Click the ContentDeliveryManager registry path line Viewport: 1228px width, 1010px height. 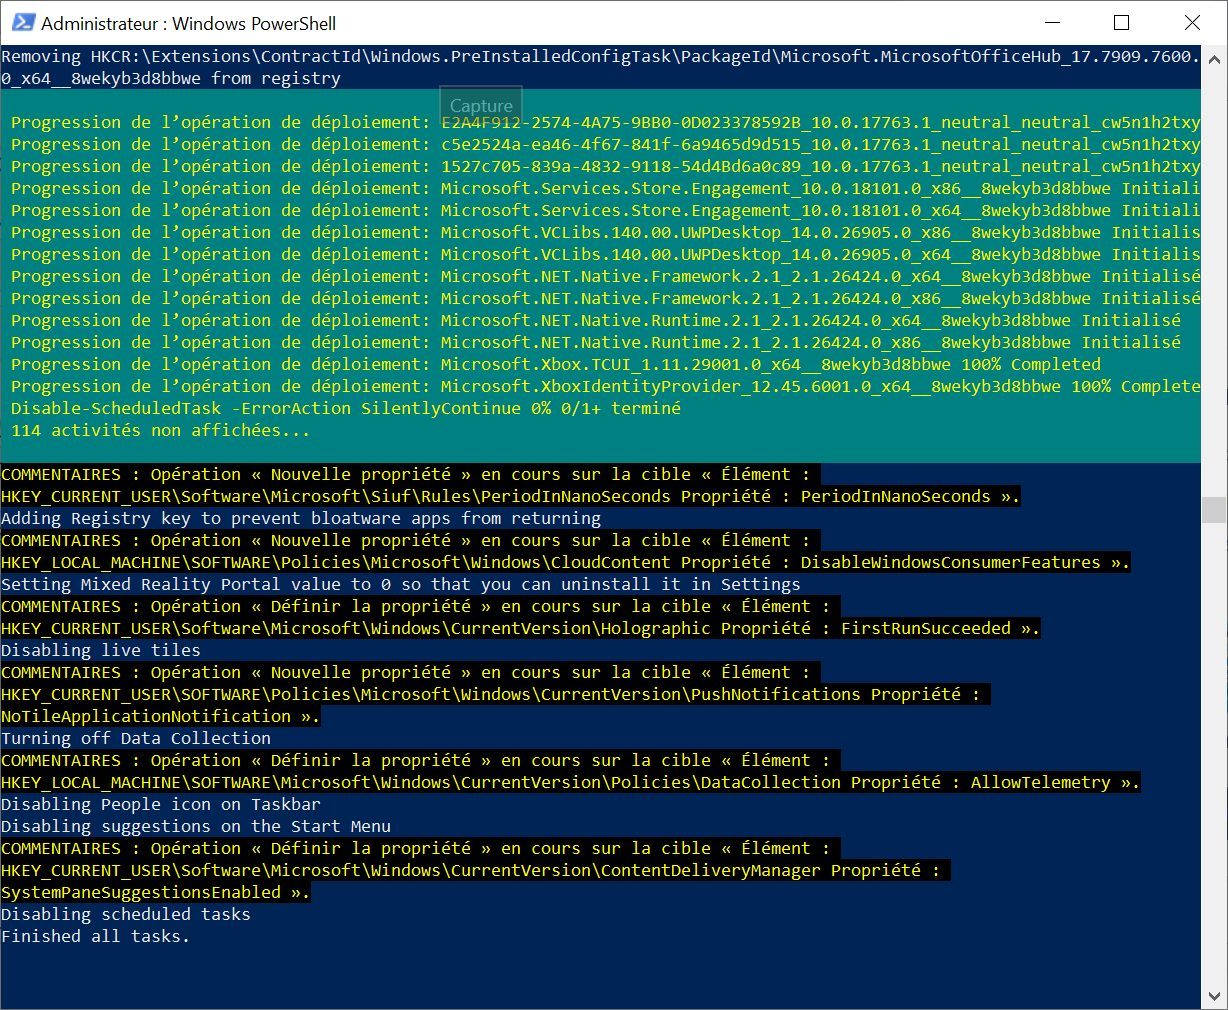pyautogui.click(x=476, y=870)
